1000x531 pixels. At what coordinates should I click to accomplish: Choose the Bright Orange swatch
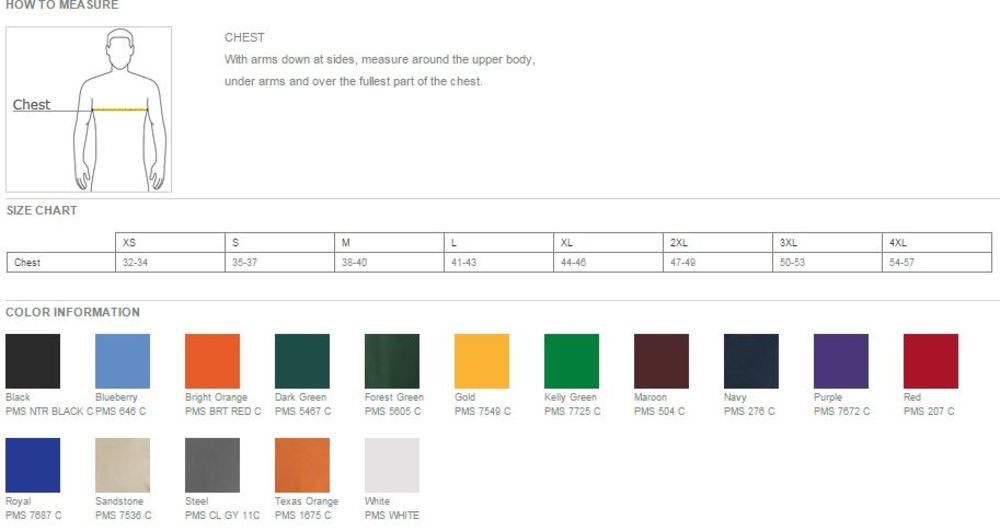212,361
